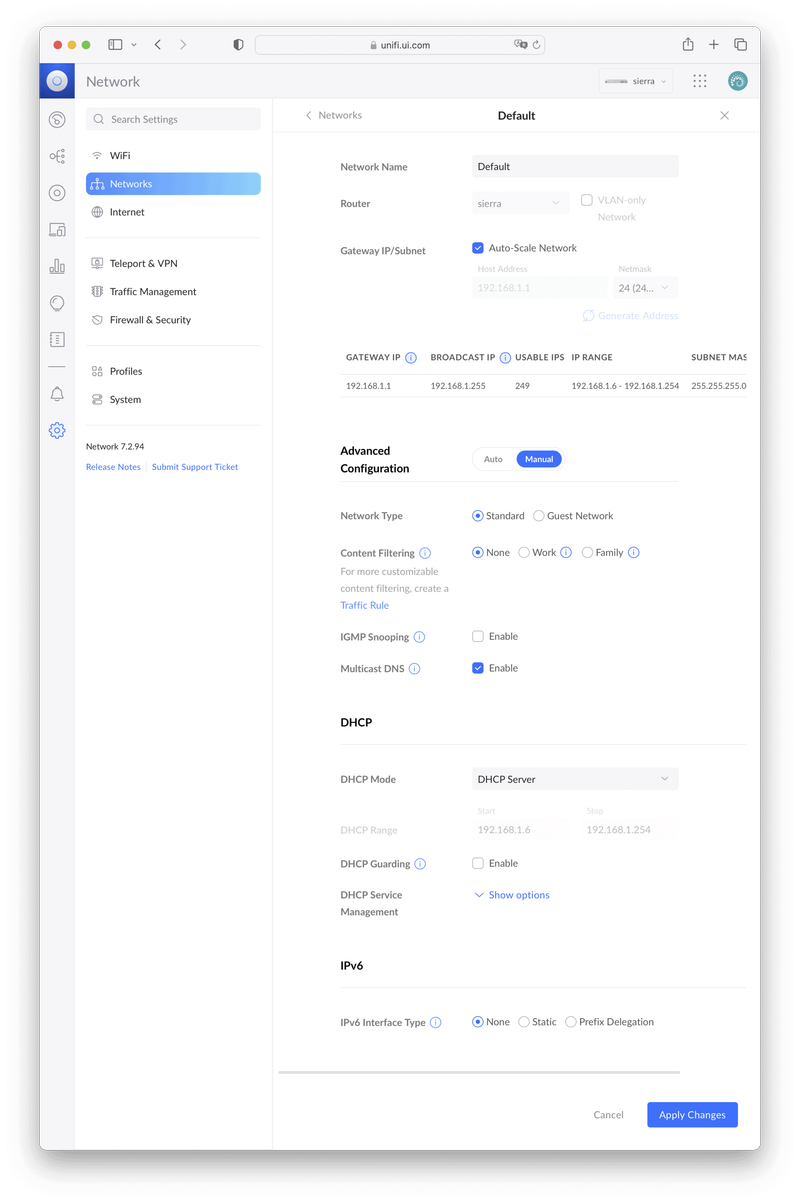Select the Guest Network radio button
The height and width of the screenshot is (1202, 800).
(539, 516)
